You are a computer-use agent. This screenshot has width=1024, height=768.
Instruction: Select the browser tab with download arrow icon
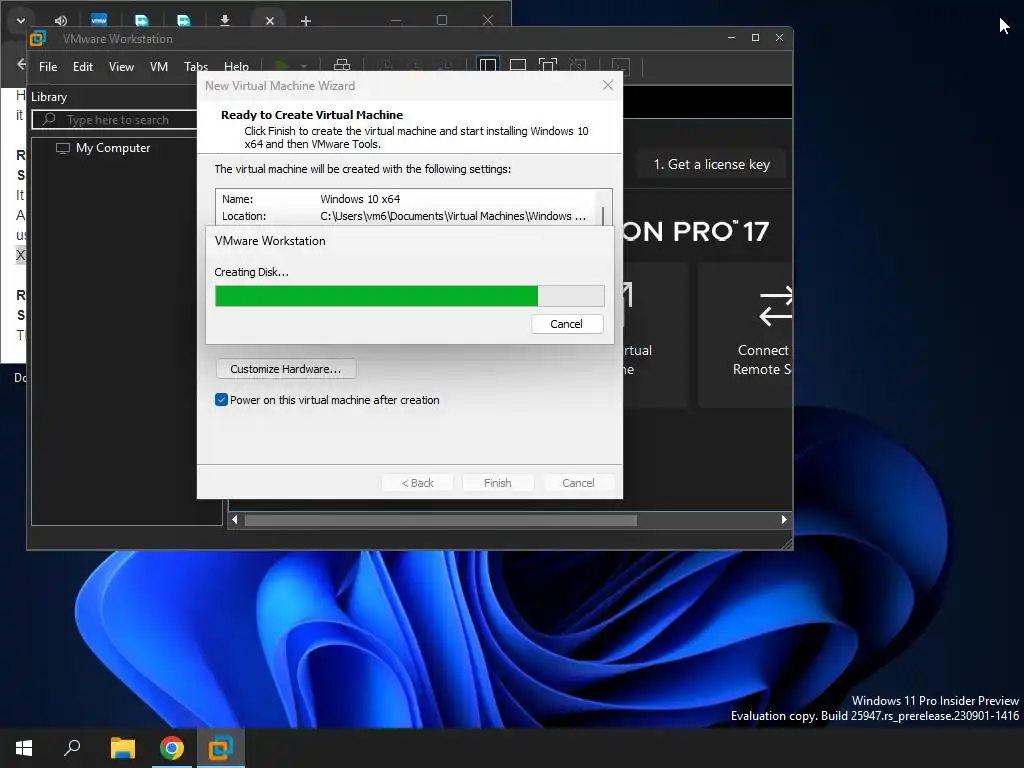click(225, 21)
